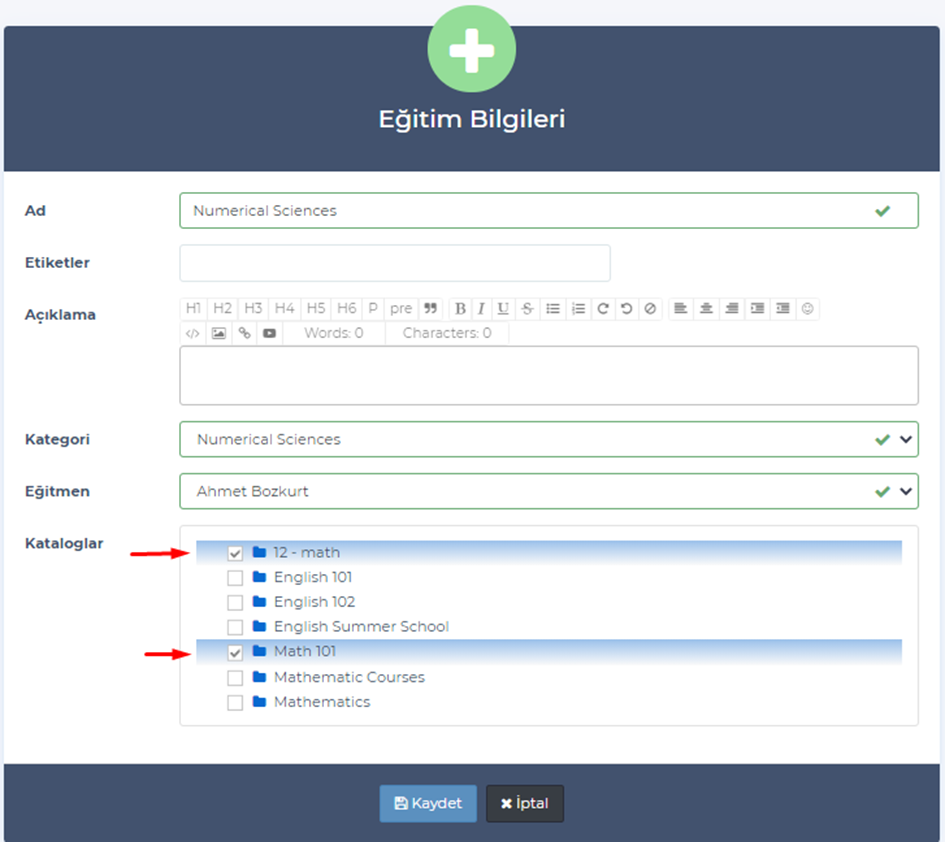Click the Kaydet save button

click(428, 804)
